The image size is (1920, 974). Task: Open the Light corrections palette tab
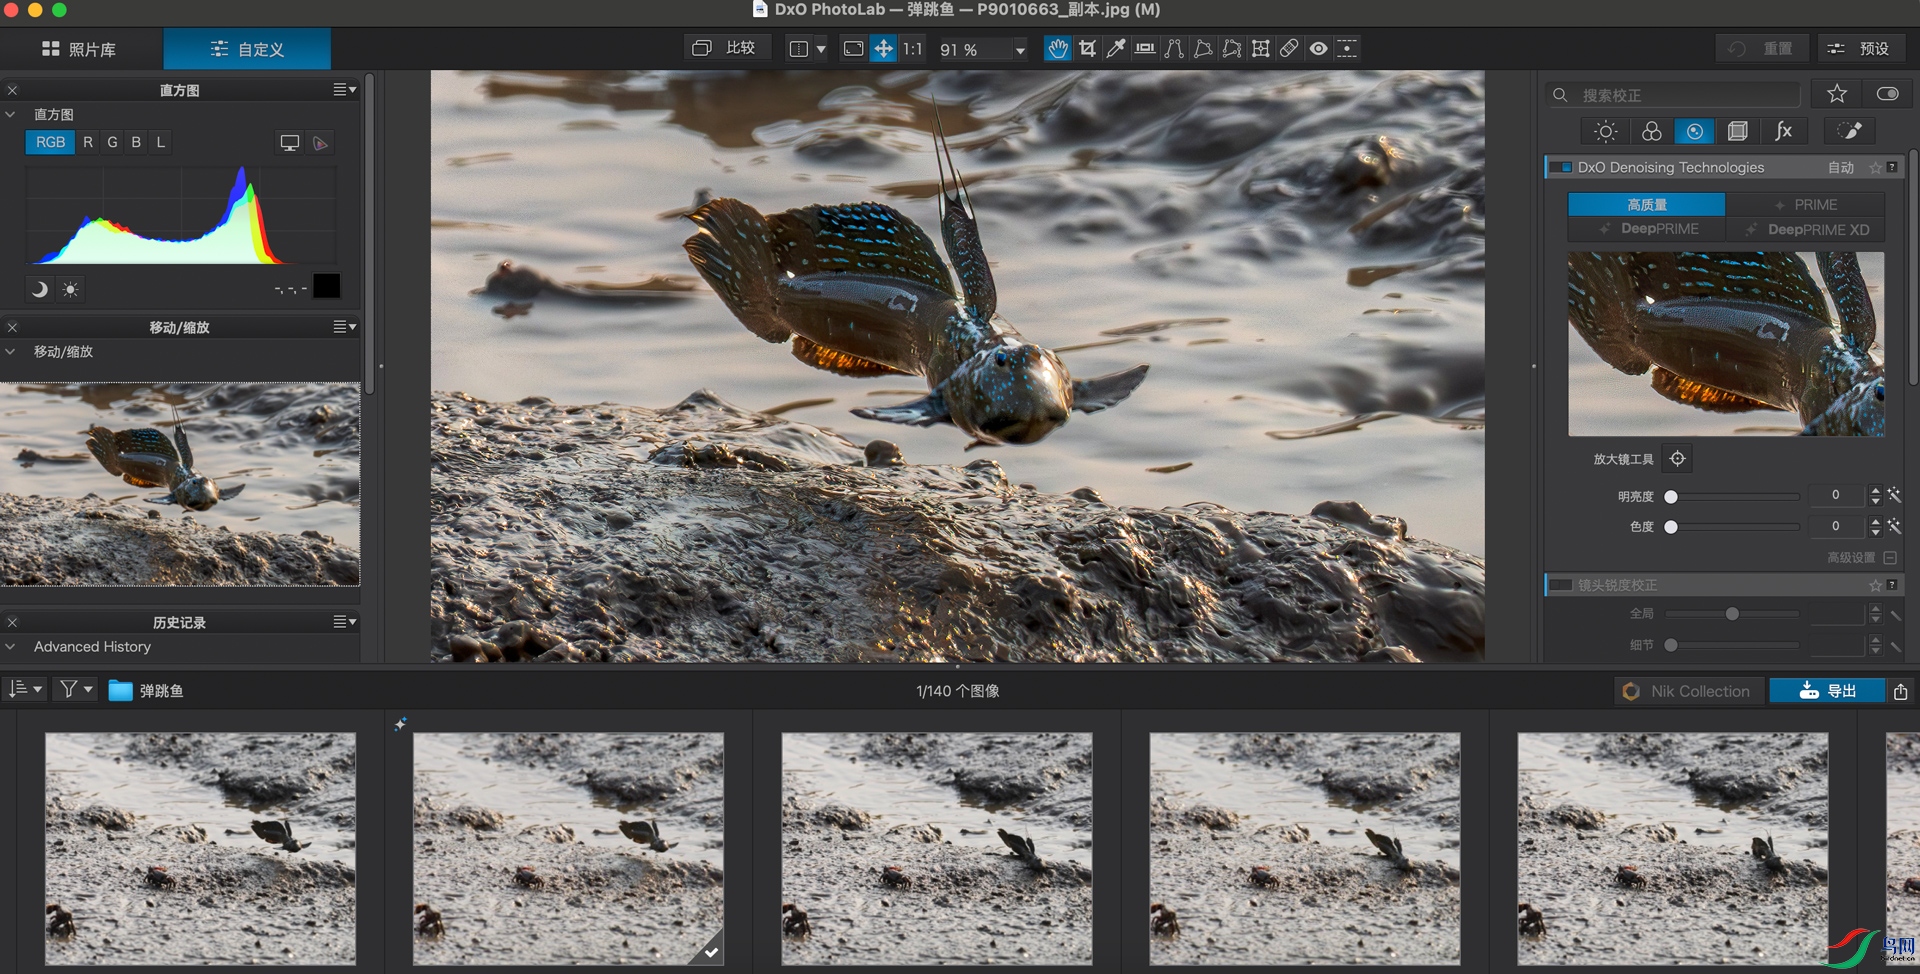pos(1605,131)
